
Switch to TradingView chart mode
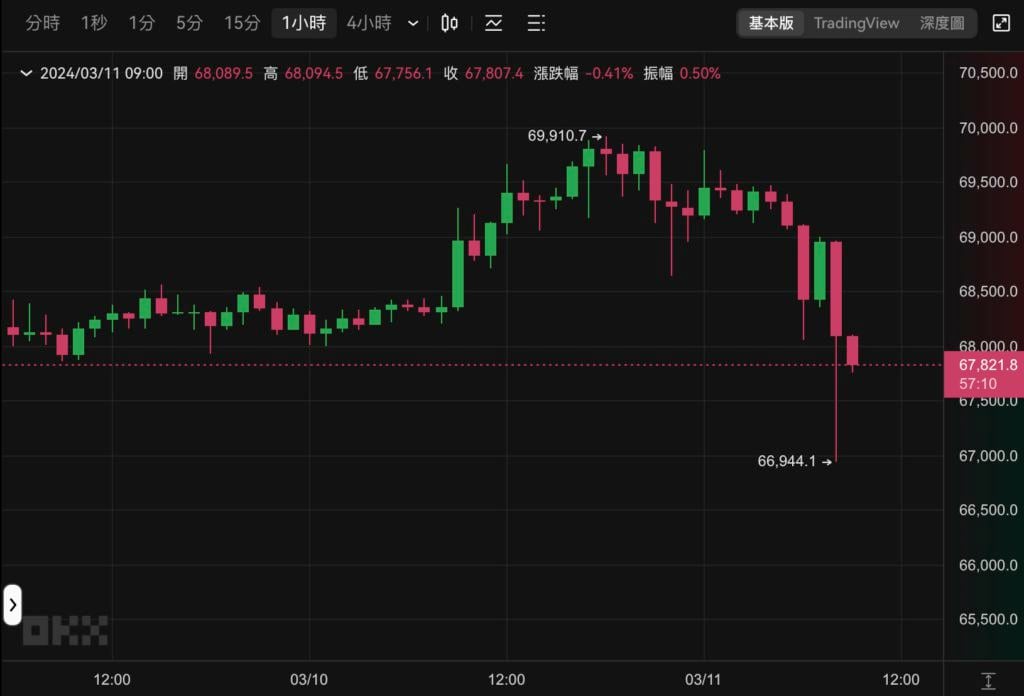(x=856, y=23)
